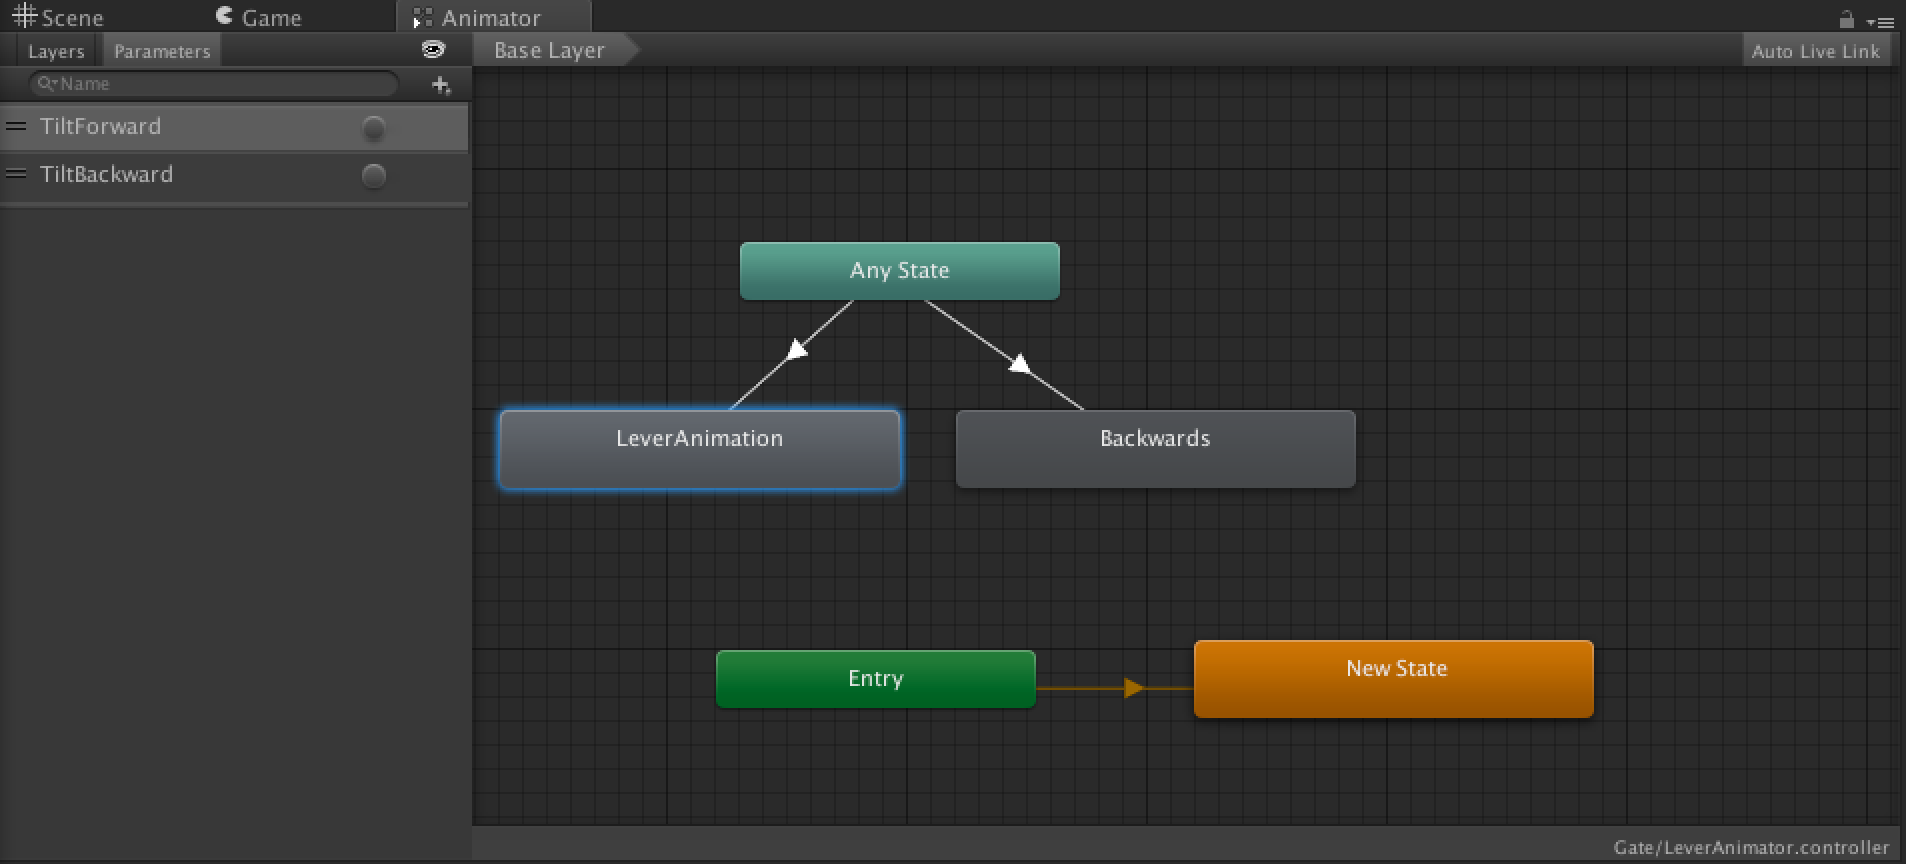1906x864 pixels.
Task: Select the orange New State node
Action: tap(1393, 679)
